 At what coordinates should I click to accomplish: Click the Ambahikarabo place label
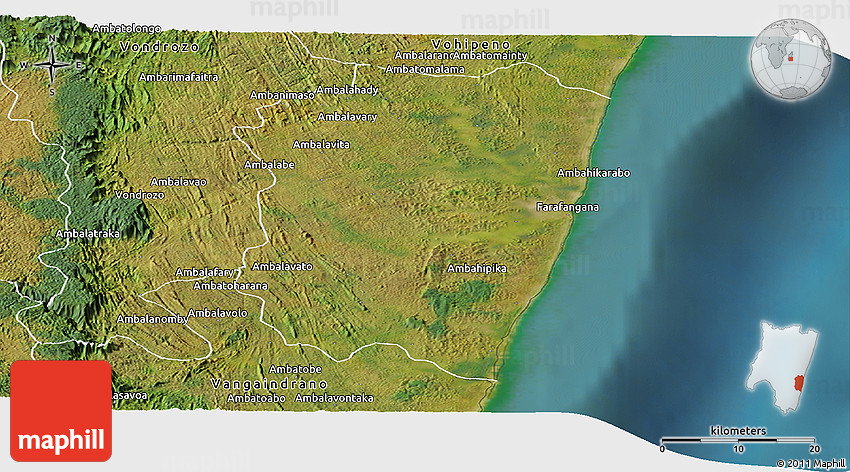click(594, 173)
